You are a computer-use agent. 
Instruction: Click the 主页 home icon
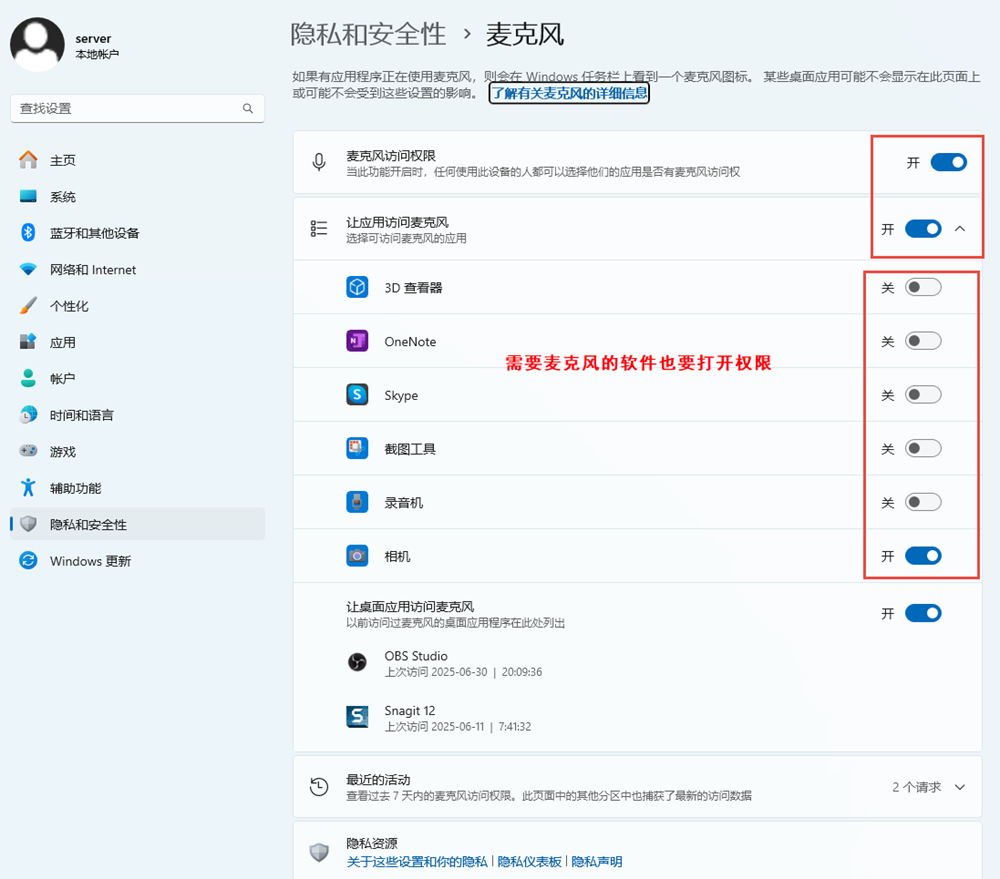coord(28,160)
